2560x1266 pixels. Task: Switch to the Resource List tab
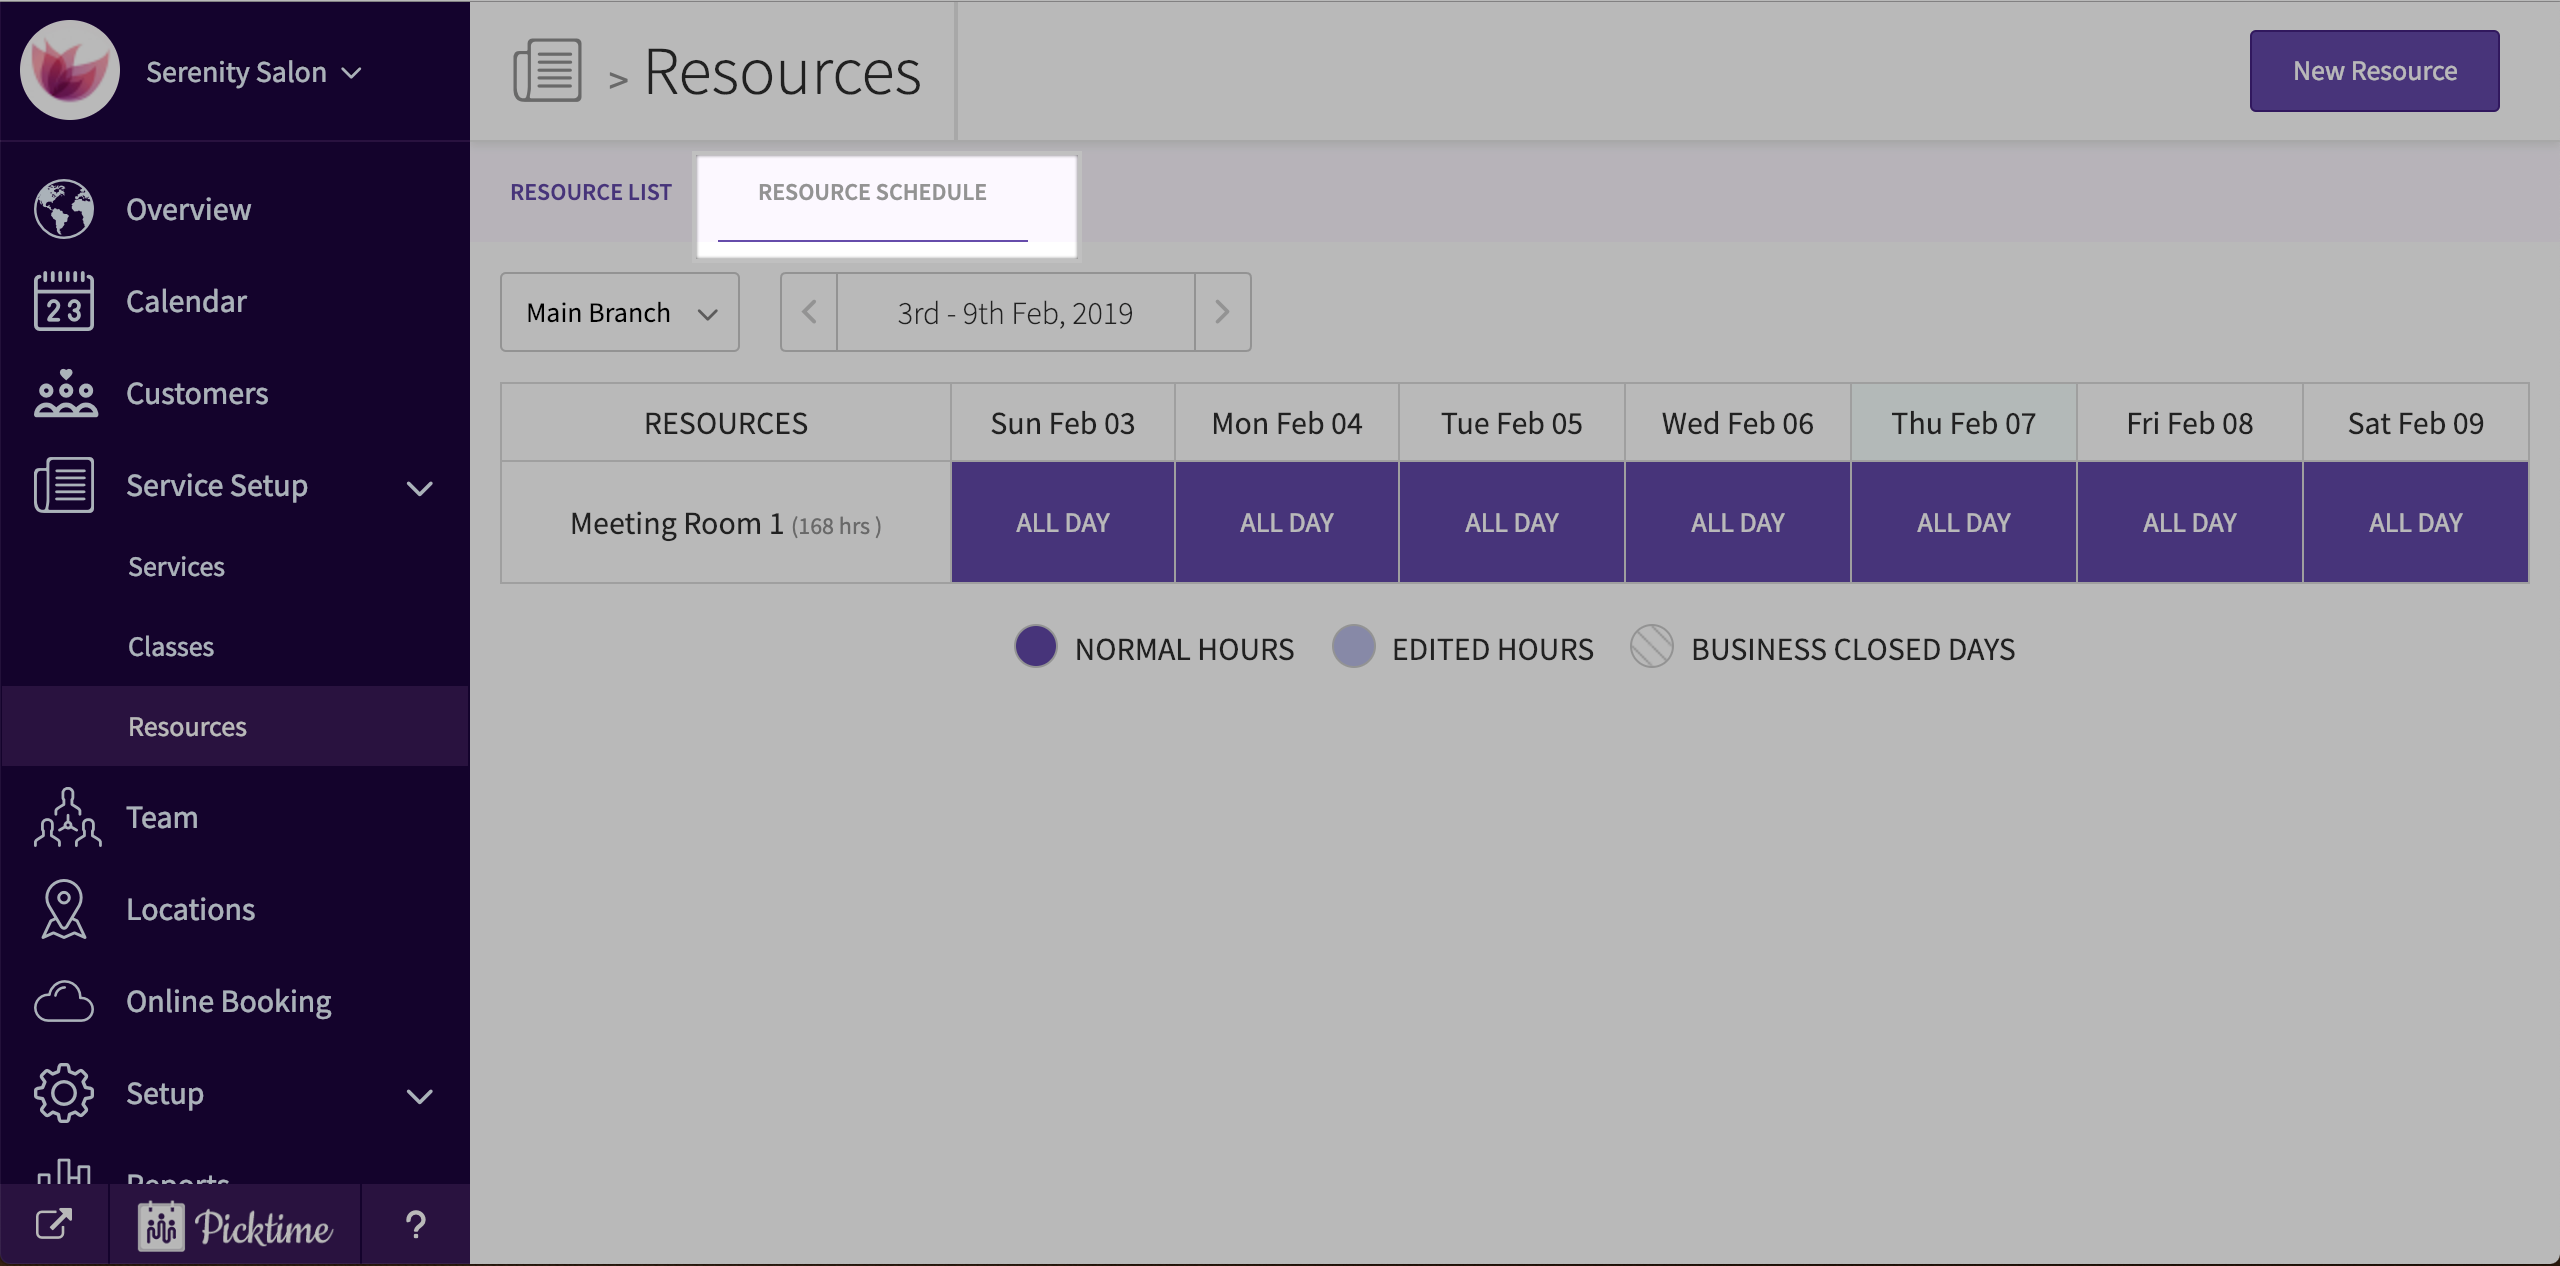pyautogui.click(x=591, y=192)
